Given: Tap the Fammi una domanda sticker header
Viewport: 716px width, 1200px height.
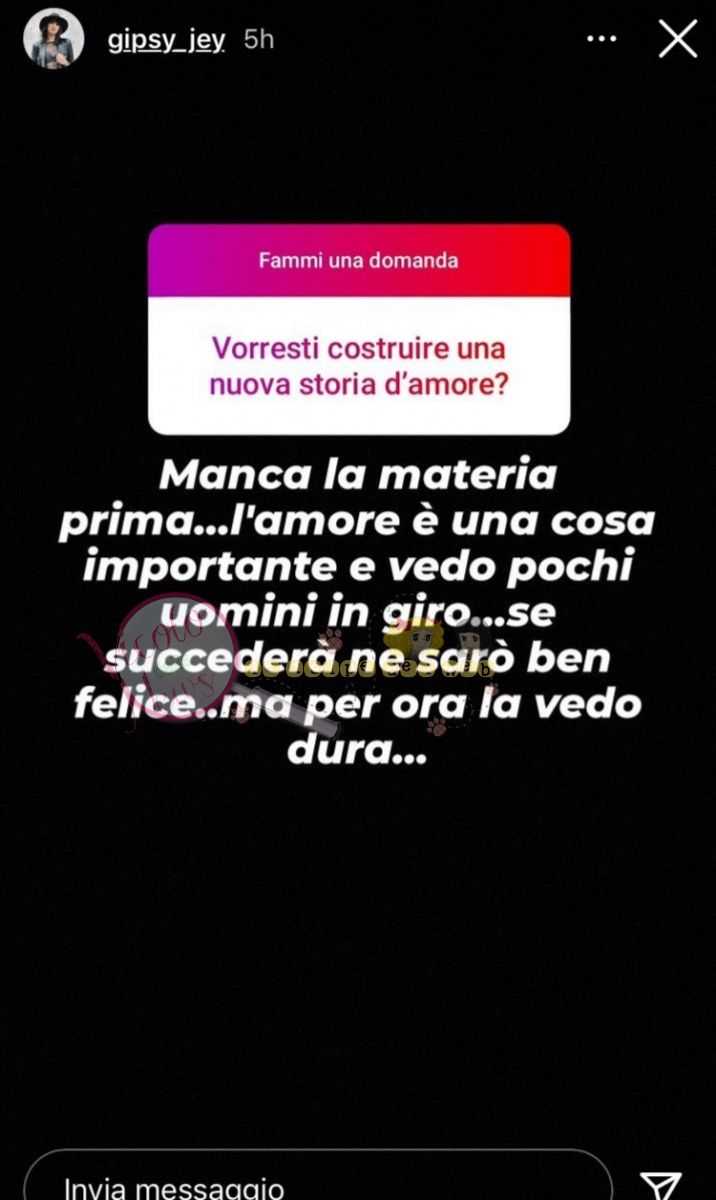Looking at the screenshot, I should [x=359, y=260].
